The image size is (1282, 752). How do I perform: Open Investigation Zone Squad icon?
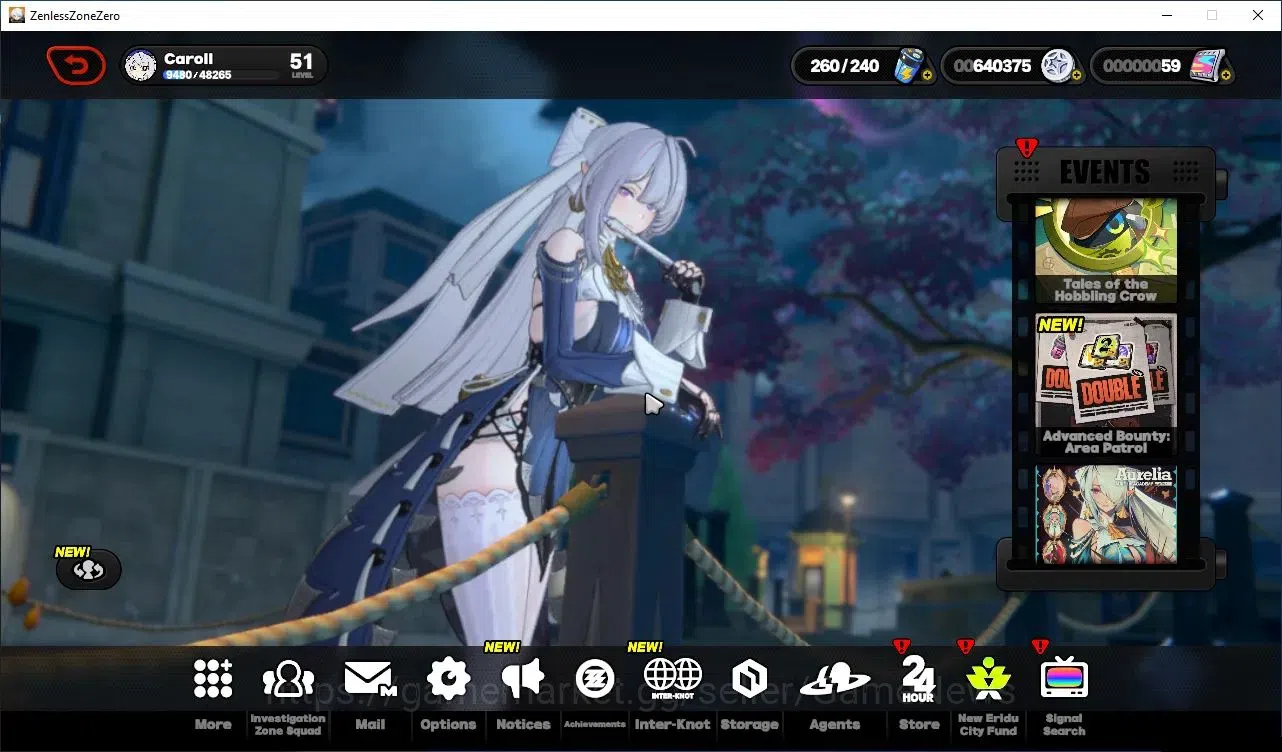coord(288,679)
